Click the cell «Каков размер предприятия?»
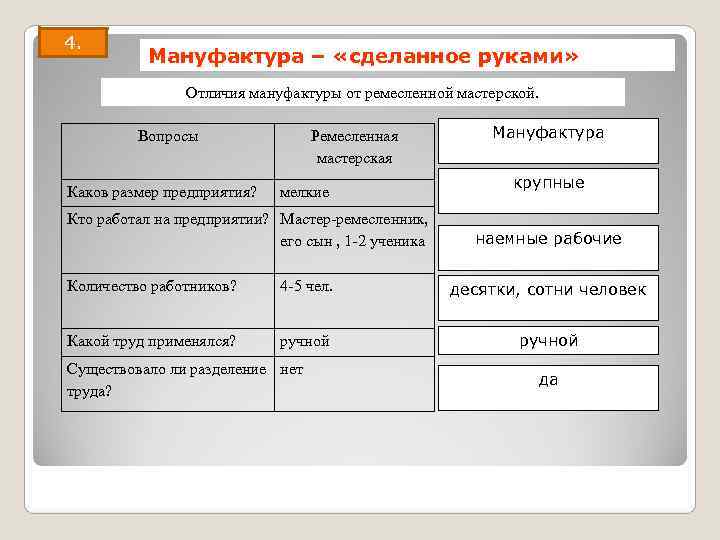 click(168, 192)
